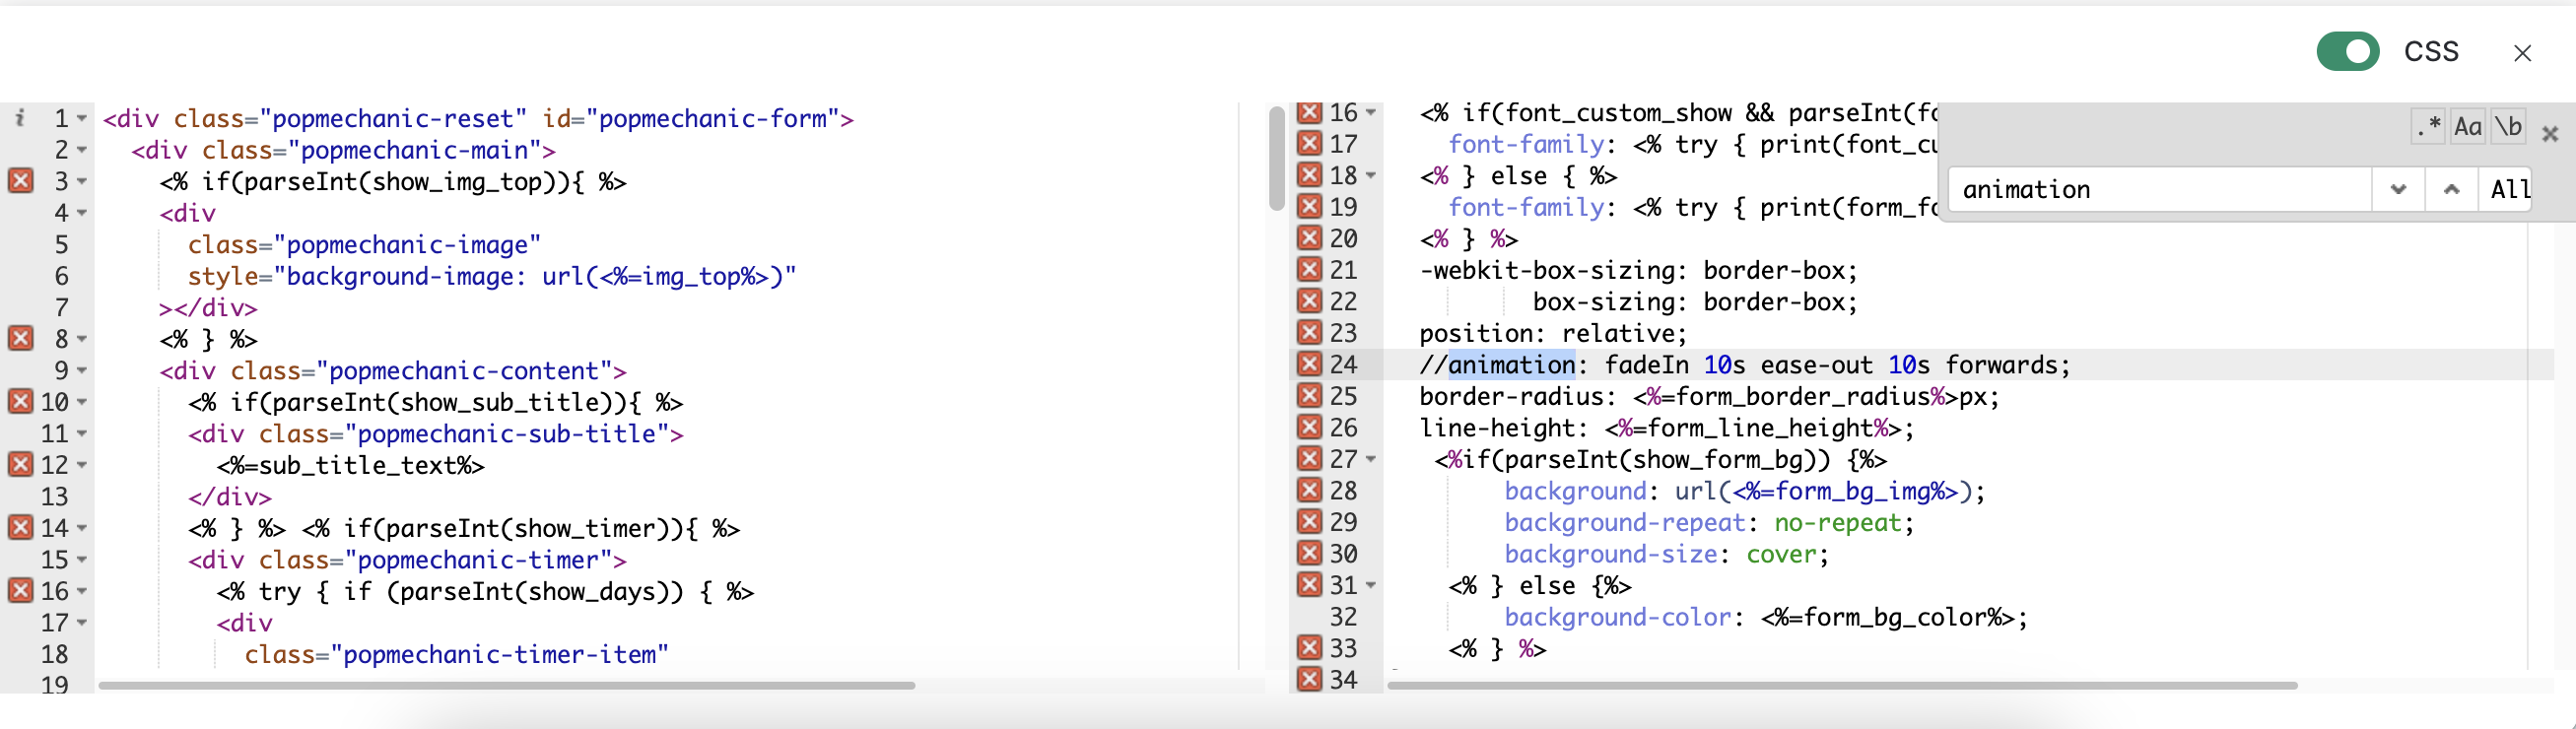
Task: Click error marker on CSS line 27
Action: point(1309,458)
